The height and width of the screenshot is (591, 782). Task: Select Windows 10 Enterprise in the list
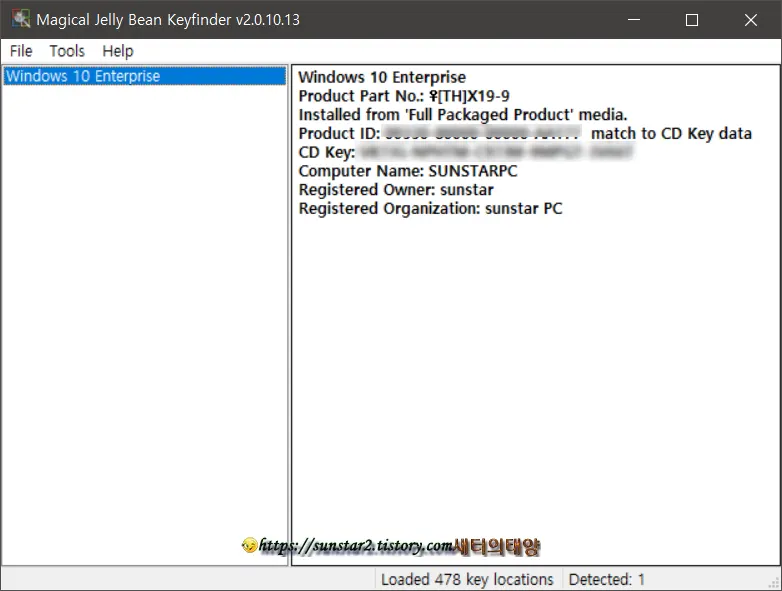[x=145, y=76]
